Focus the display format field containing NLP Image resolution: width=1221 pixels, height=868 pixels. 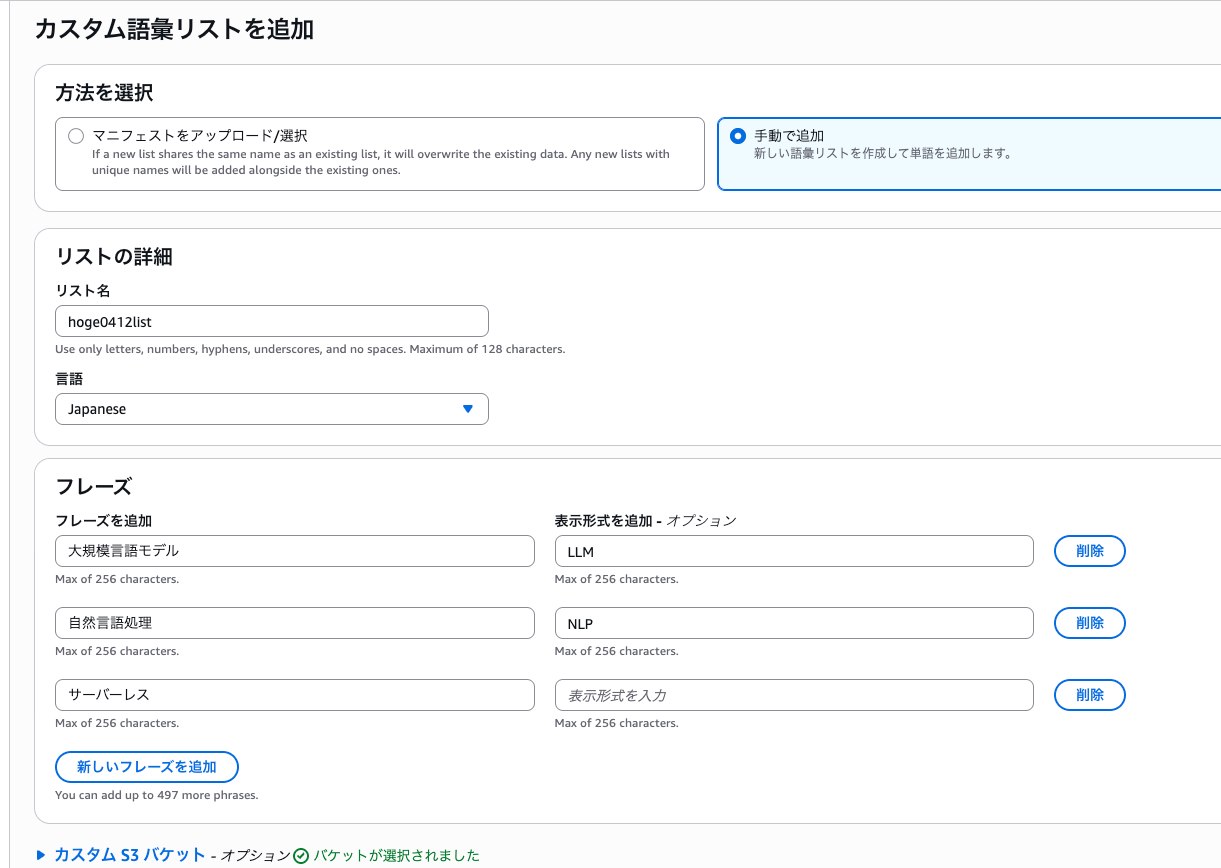793,623
